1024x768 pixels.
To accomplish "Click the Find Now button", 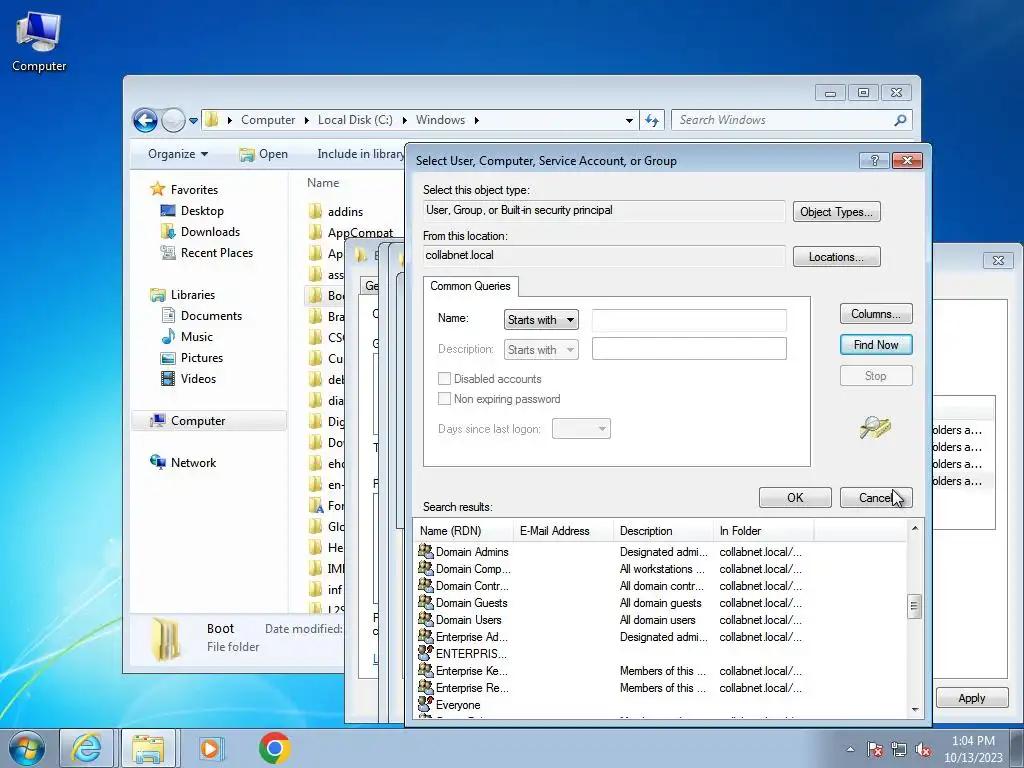I will point(876,345).
